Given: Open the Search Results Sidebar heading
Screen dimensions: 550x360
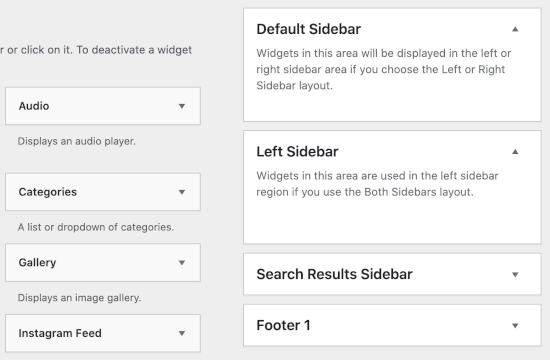Looking at the screenshot, I should 334,274.
